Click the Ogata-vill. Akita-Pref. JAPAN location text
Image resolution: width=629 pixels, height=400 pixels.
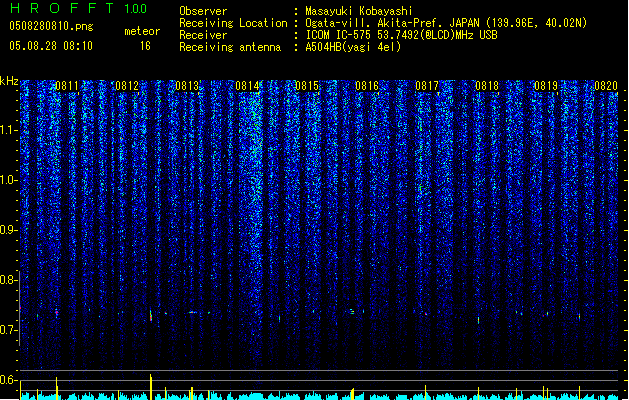[446, 23]
